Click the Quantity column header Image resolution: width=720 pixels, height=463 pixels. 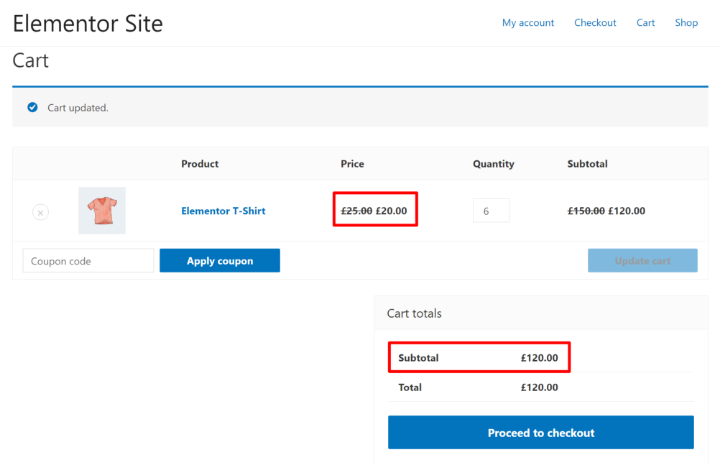[x=493, y=164]
